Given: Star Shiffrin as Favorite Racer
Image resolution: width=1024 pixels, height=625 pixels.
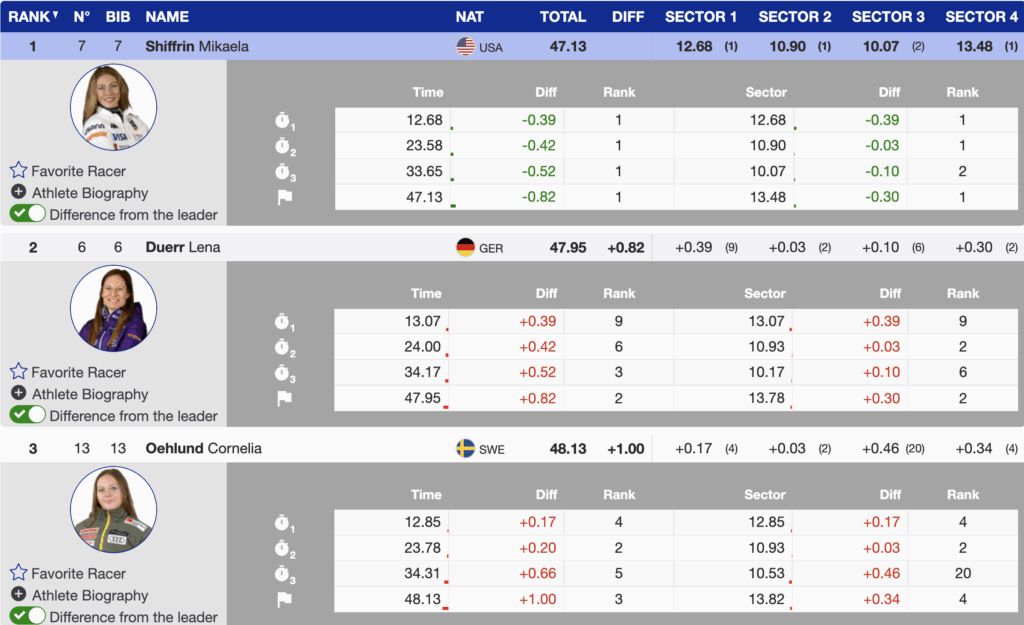Looking at the screenshot, I should [x=18, y=171].
